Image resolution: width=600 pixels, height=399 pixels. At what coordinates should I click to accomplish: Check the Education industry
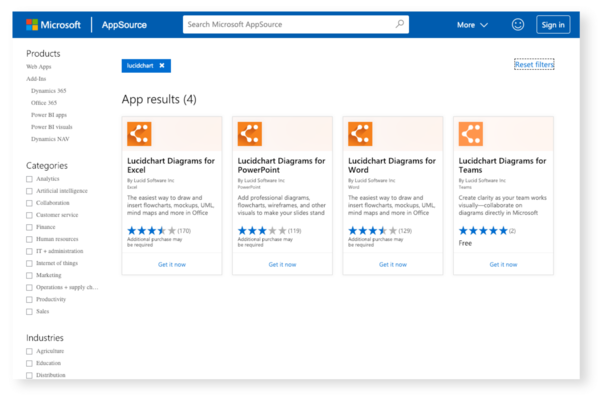tap(29, 363)
